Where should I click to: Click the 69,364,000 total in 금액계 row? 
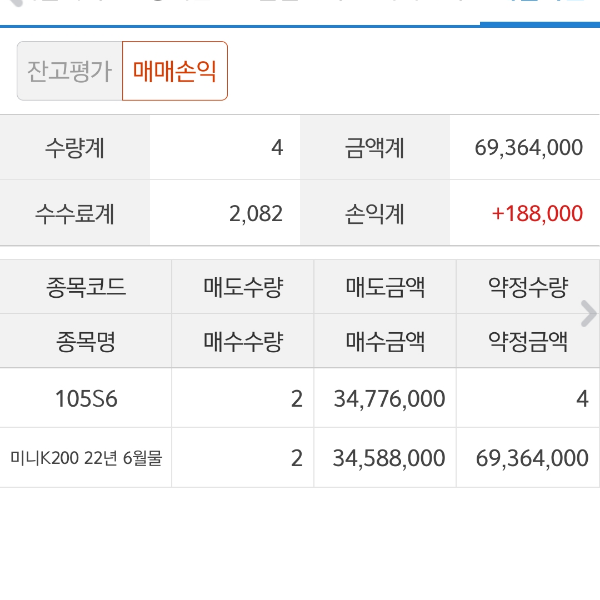[528, 148]
